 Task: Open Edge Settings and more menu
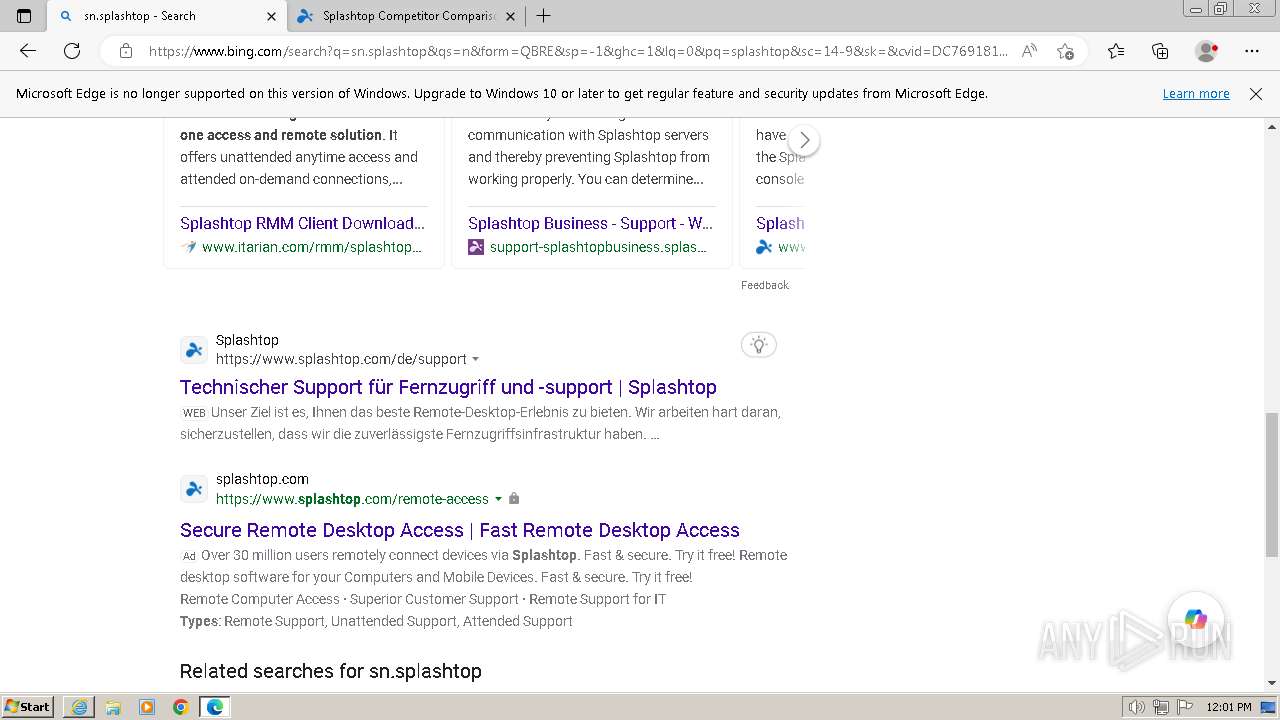coord(1252,51)
